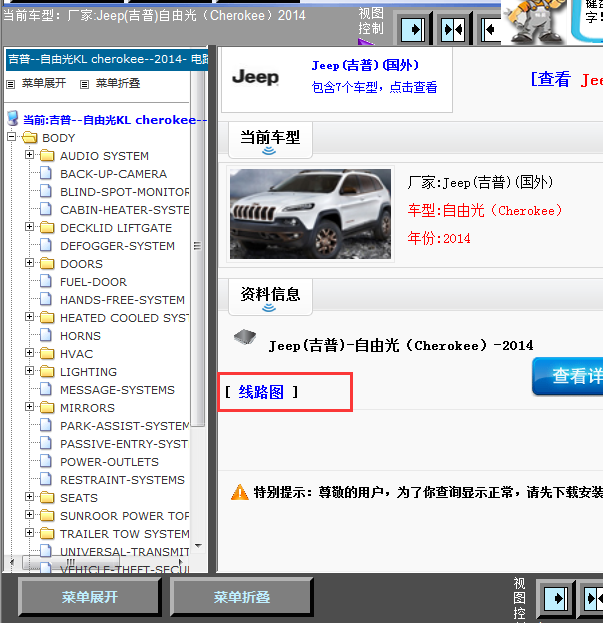Click the BODY folder icon

coord(30,137)
